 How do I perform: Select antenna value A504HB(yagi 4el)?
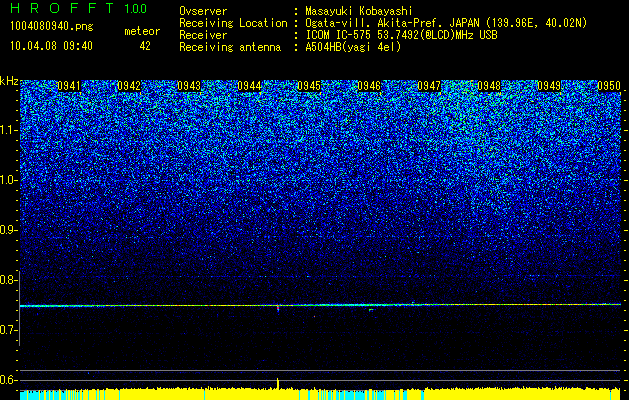click(x=353, y=47)
